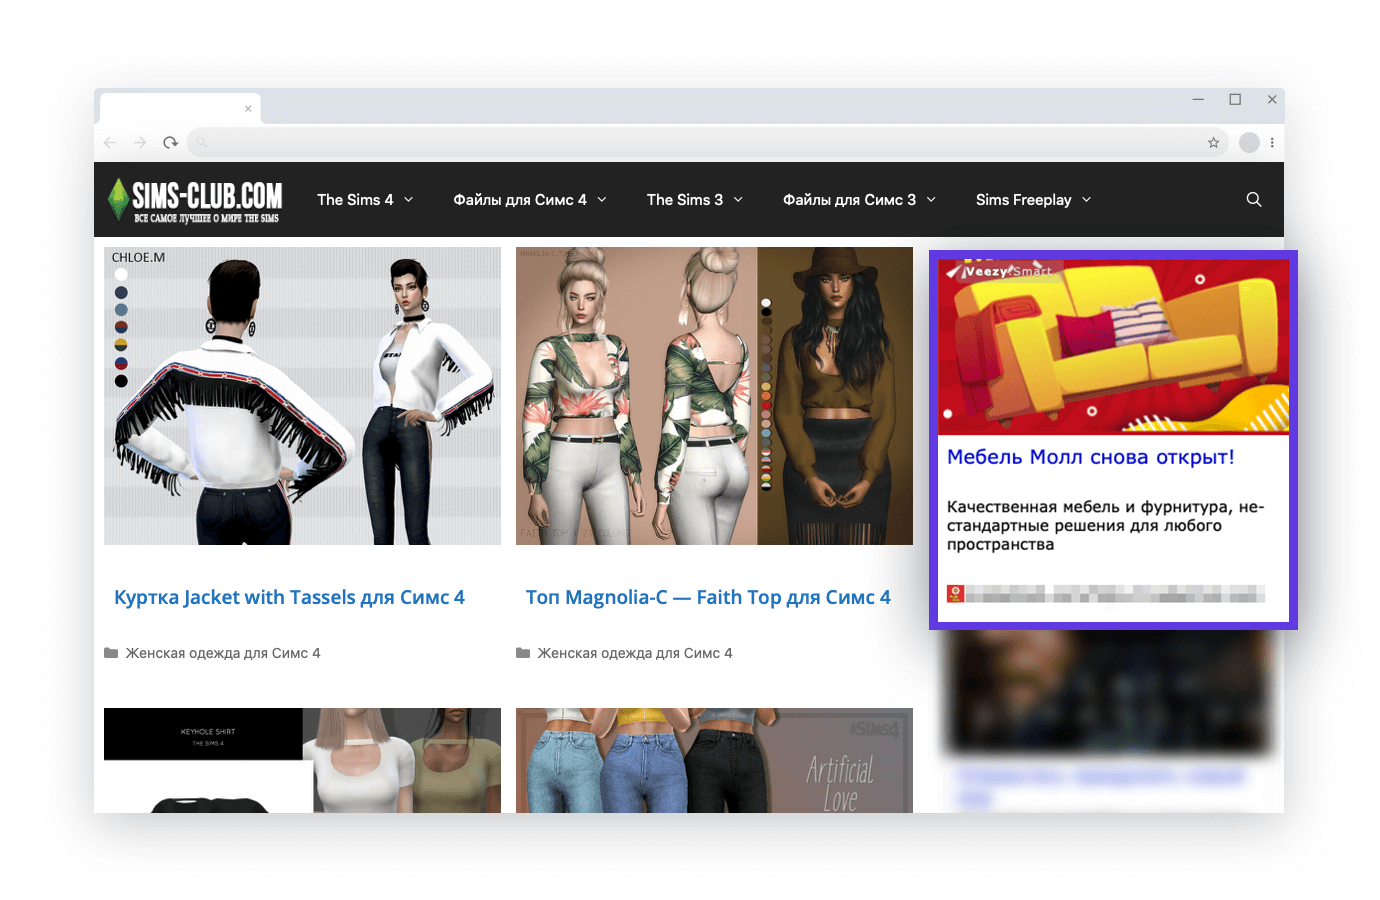
Task: Expand Файлы для Симс 4 dropdown
Action: [529, 200]
